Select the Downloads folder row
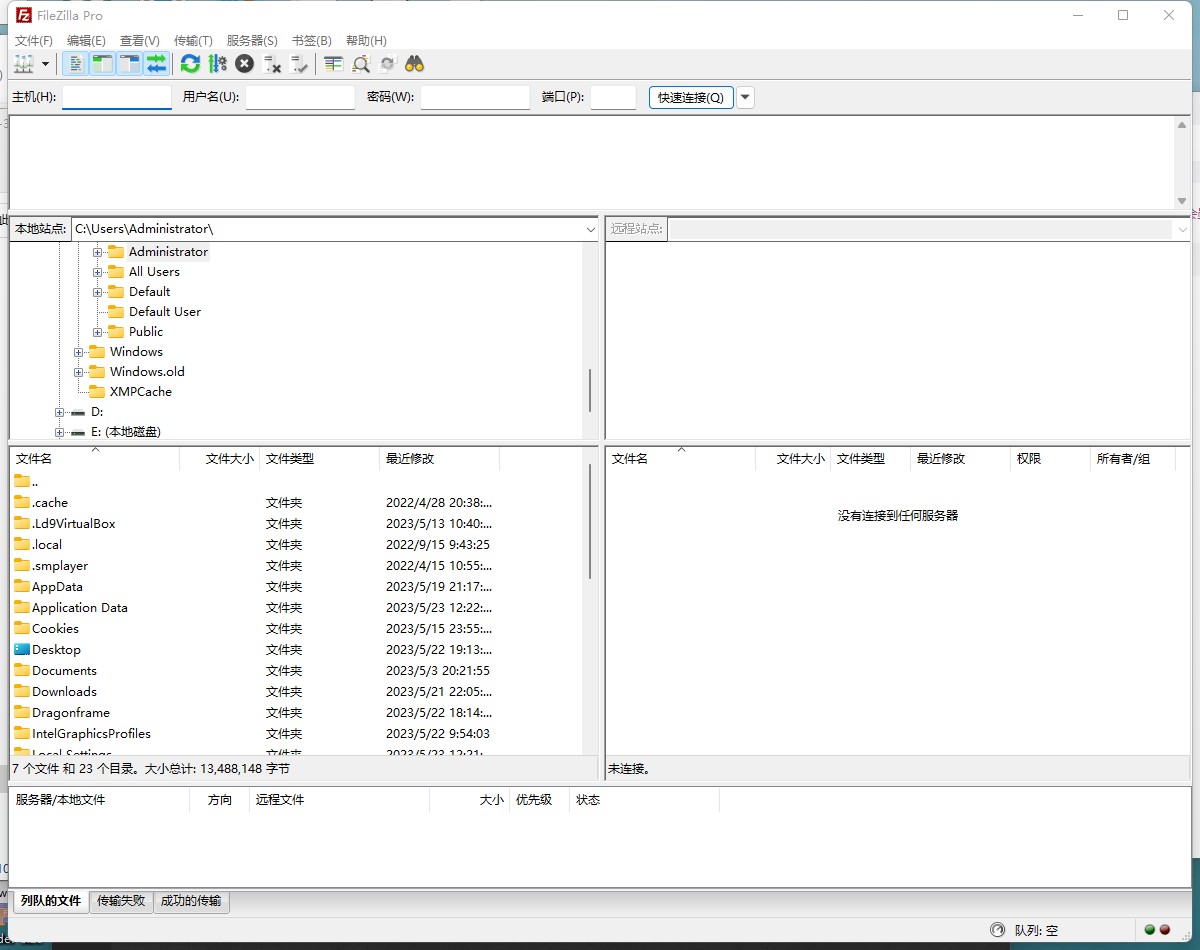Viewport: 1200px width, 950px height. [297, 692]
